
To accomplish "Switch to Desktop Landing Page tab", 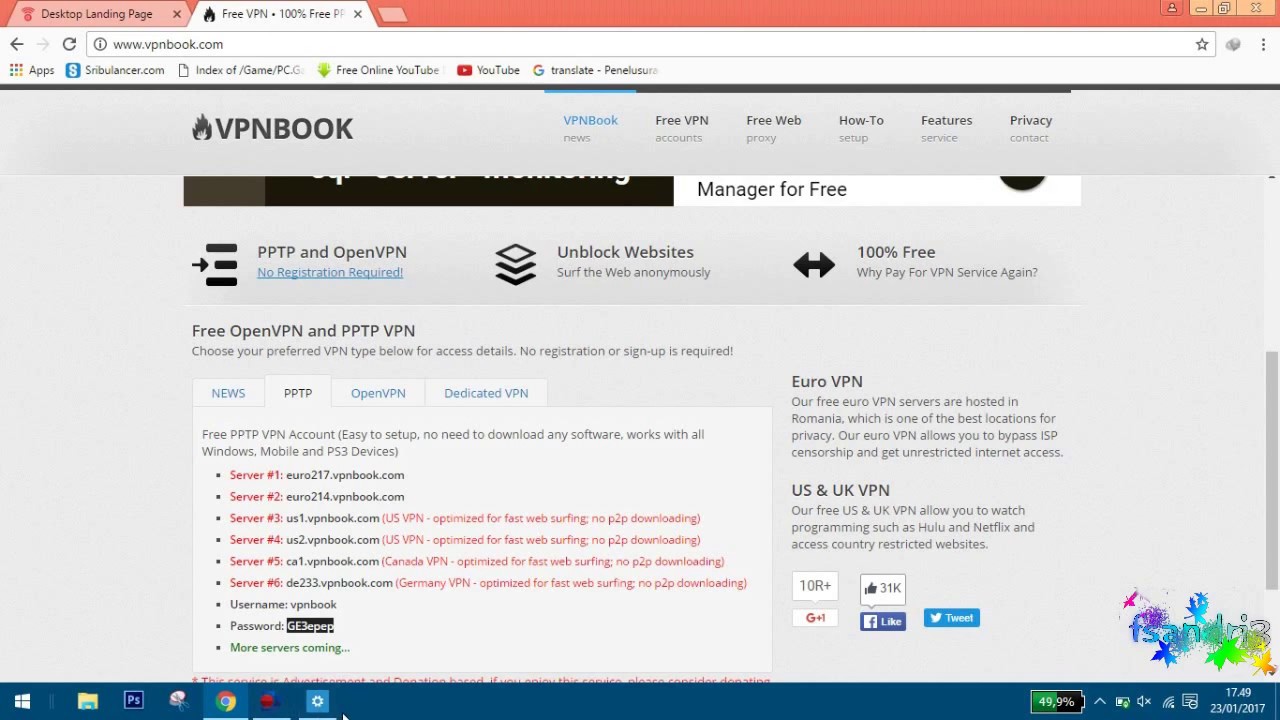I will pos(97,14).
